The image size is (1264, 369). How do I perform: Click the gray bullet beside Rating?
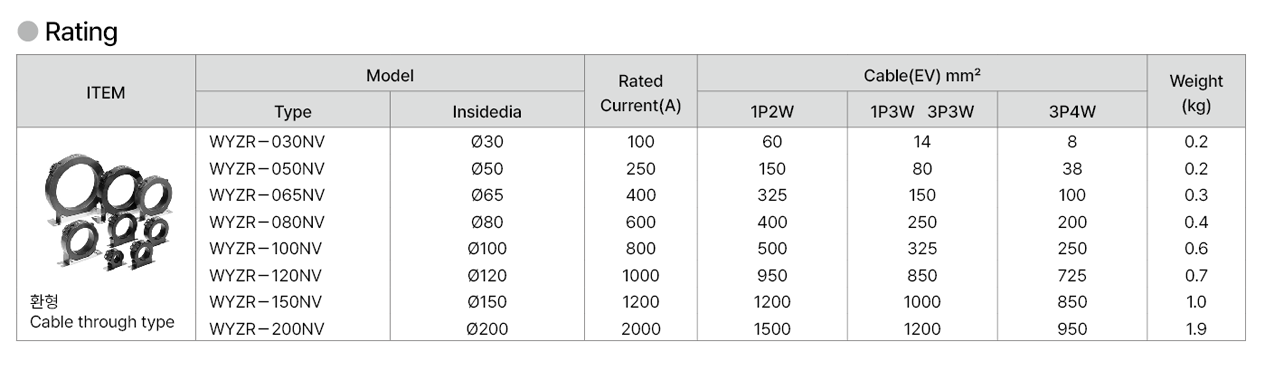[29, 32]
